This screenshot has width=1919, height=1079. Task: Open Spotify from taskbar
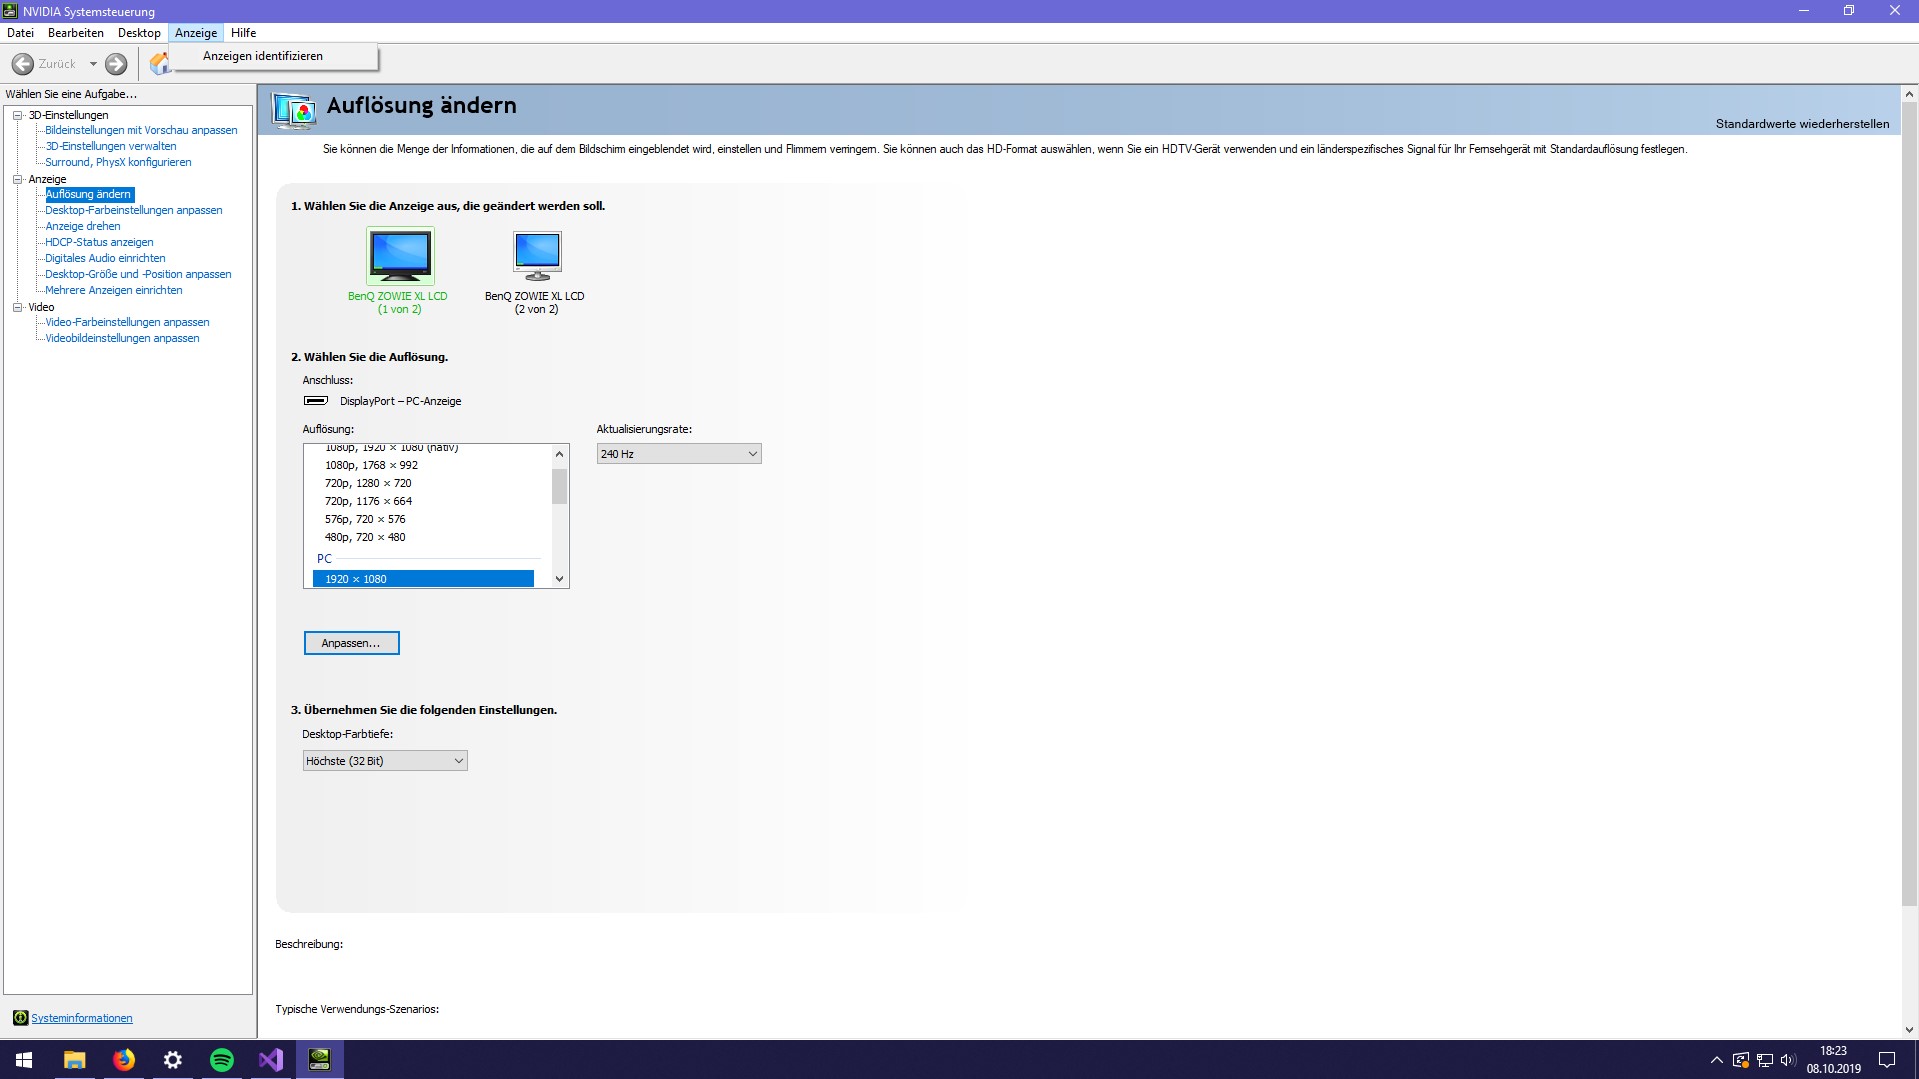[221, 1060]
